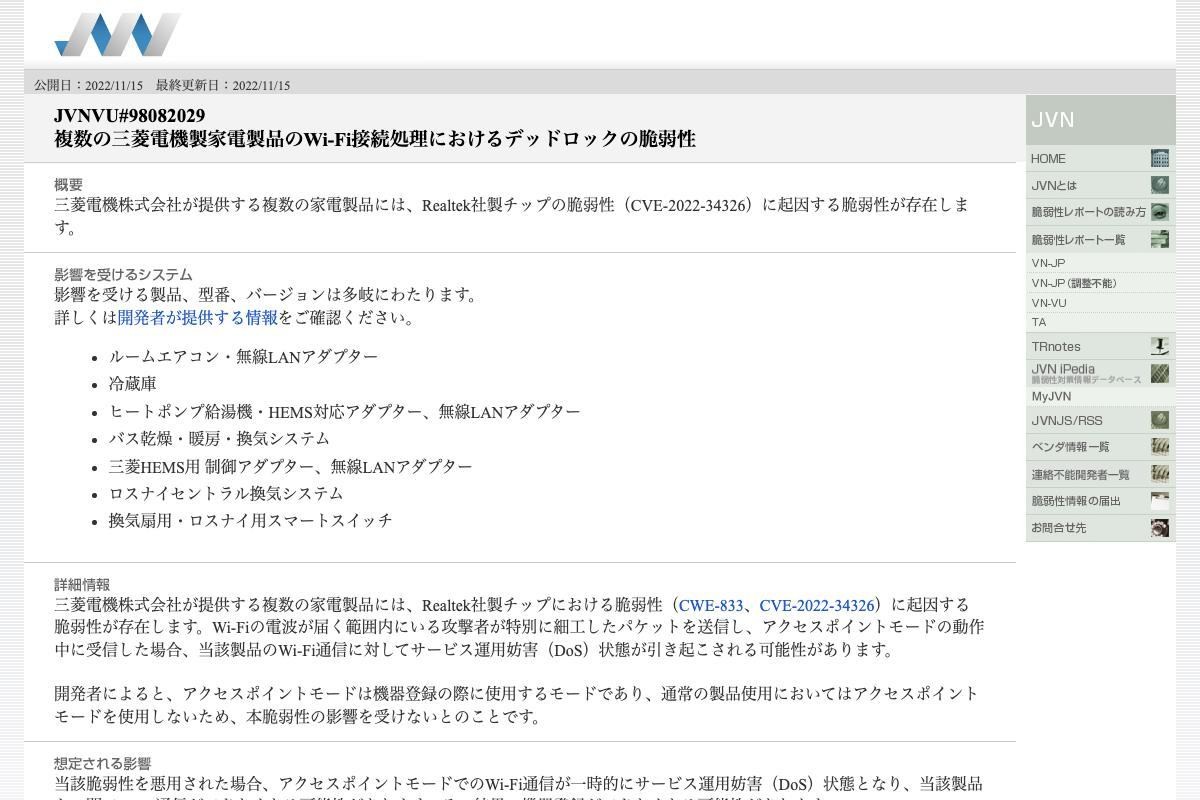This screenshot has height=800, width=1200.
Task: Click list item バス乾燥・暖房・換気システム
Action: pyautogui.click(x=219, y=438)
